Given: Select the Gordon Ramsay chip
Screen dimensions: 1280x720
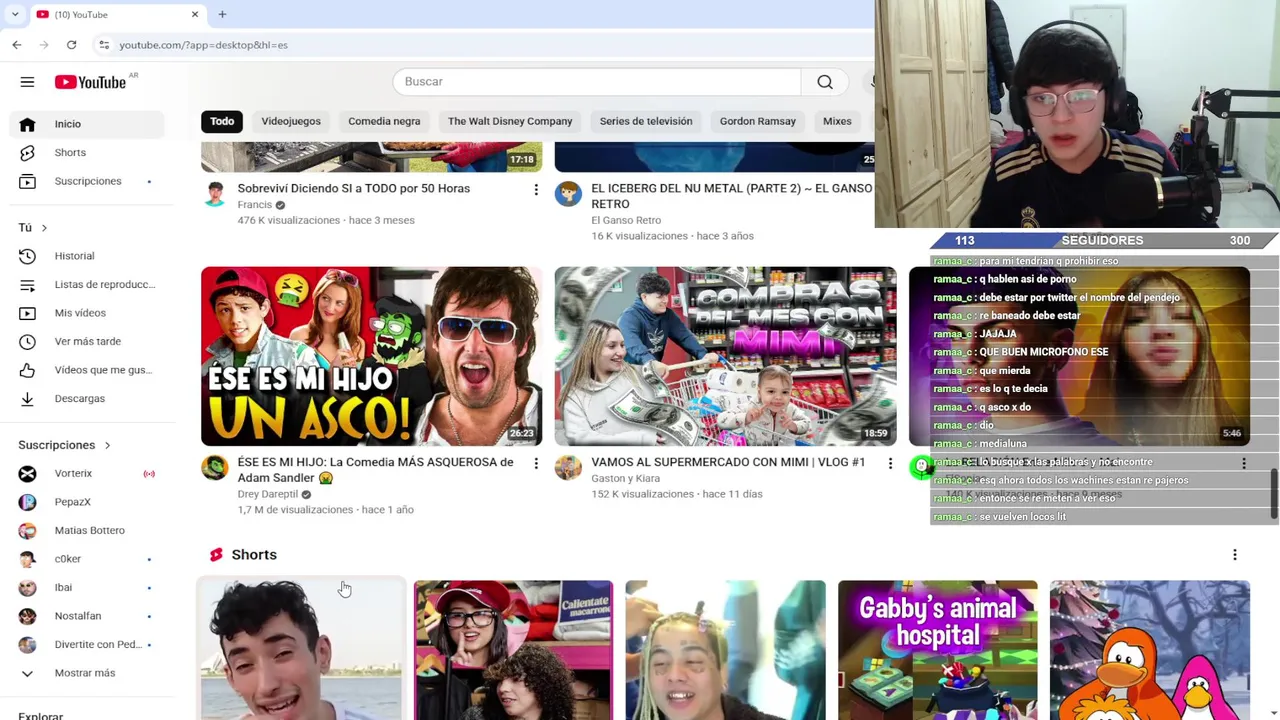Looking at the screenshot, I should tap(758, 121).
